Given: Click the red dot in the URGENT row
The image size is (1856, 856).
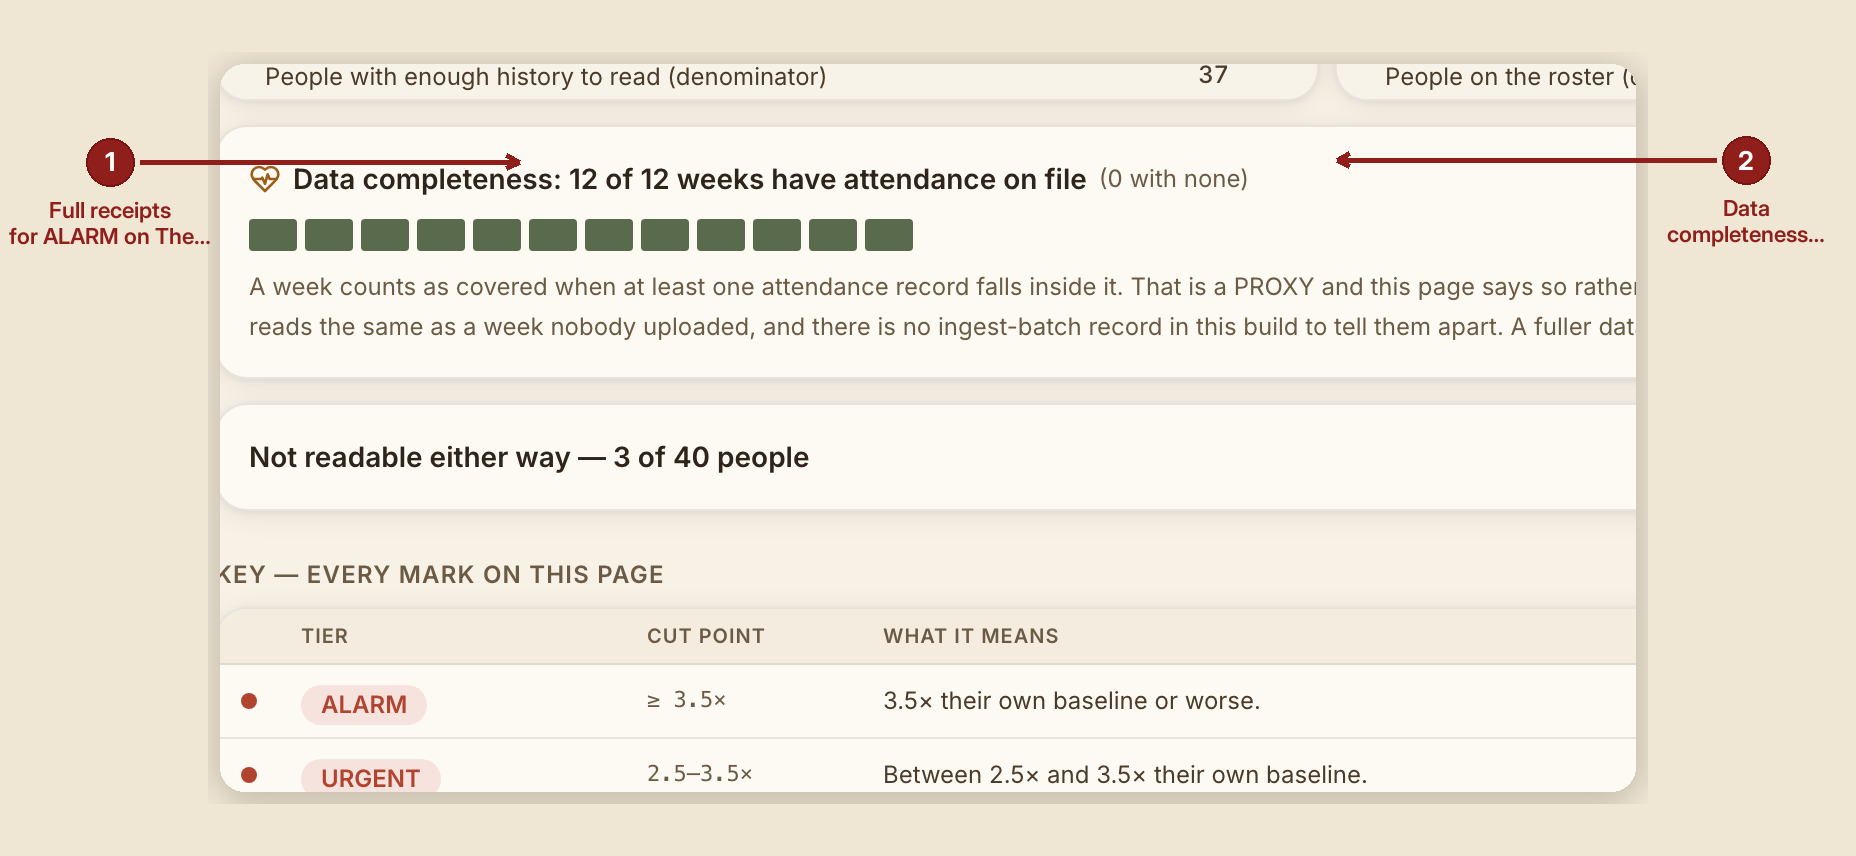Looking at the screenshot, I should [x=249, y=775].
